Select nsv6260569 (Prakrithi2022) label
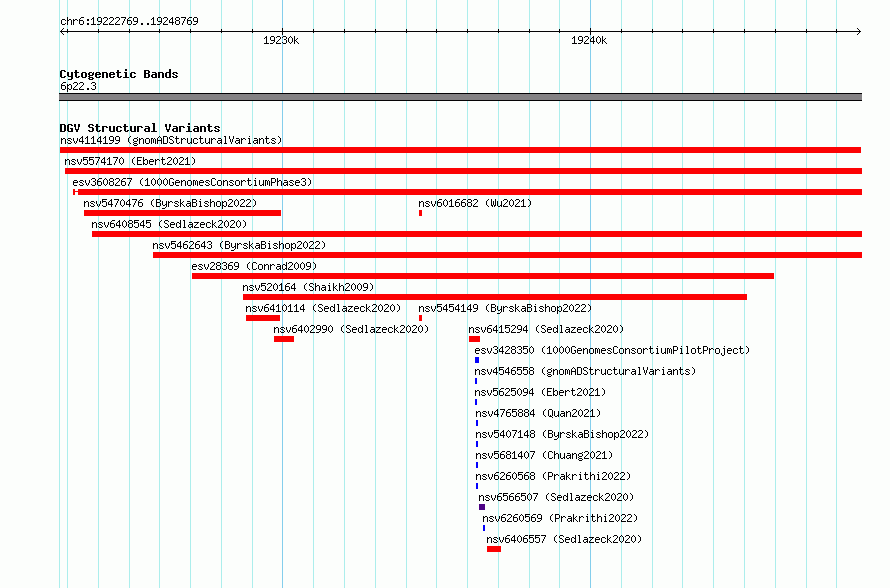The image size is (890, 588). coord(560,518)
